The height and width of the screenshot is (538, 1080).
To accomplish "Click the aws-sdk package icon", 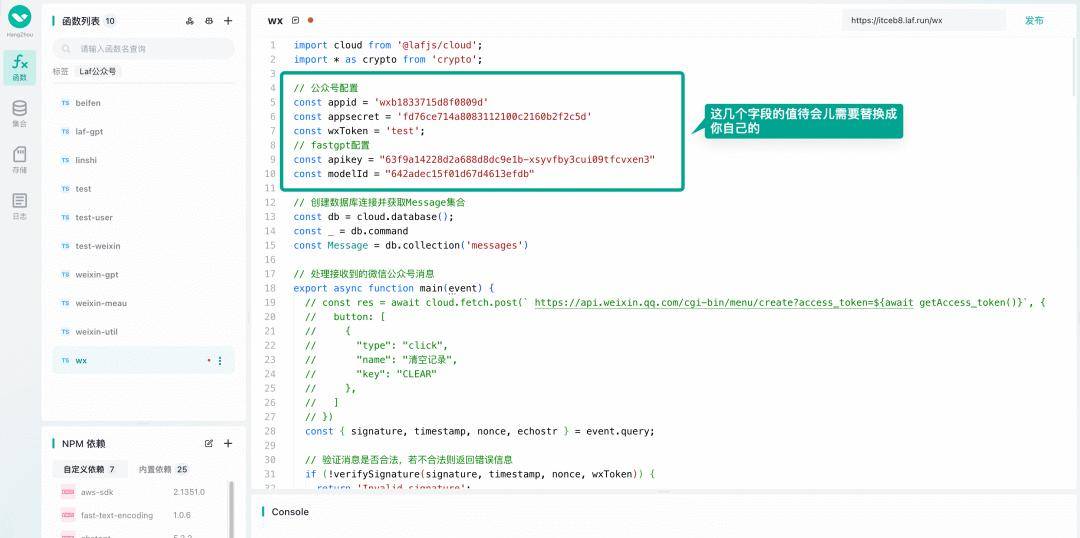I will [68, 492].
